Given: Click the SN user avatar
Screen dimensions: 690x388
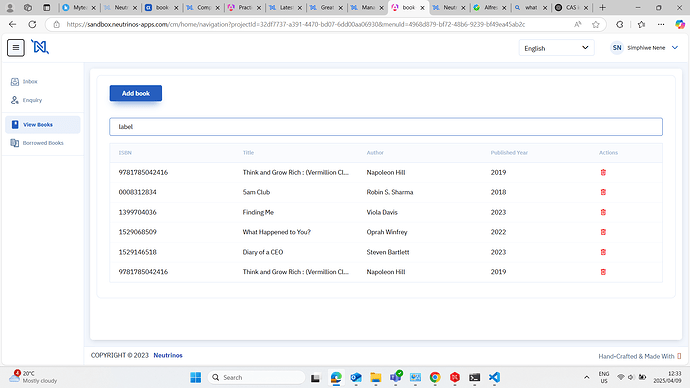Looking at the screenshot, I should click(617, 48).
